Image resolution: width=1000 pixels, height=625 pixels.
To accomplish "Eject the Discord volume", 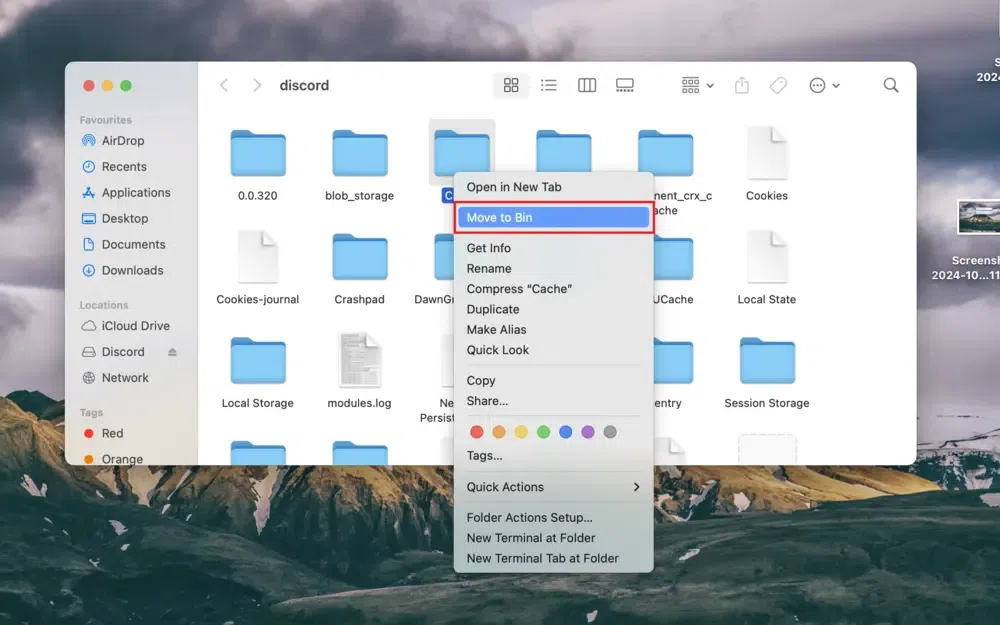I will [172, 352].
